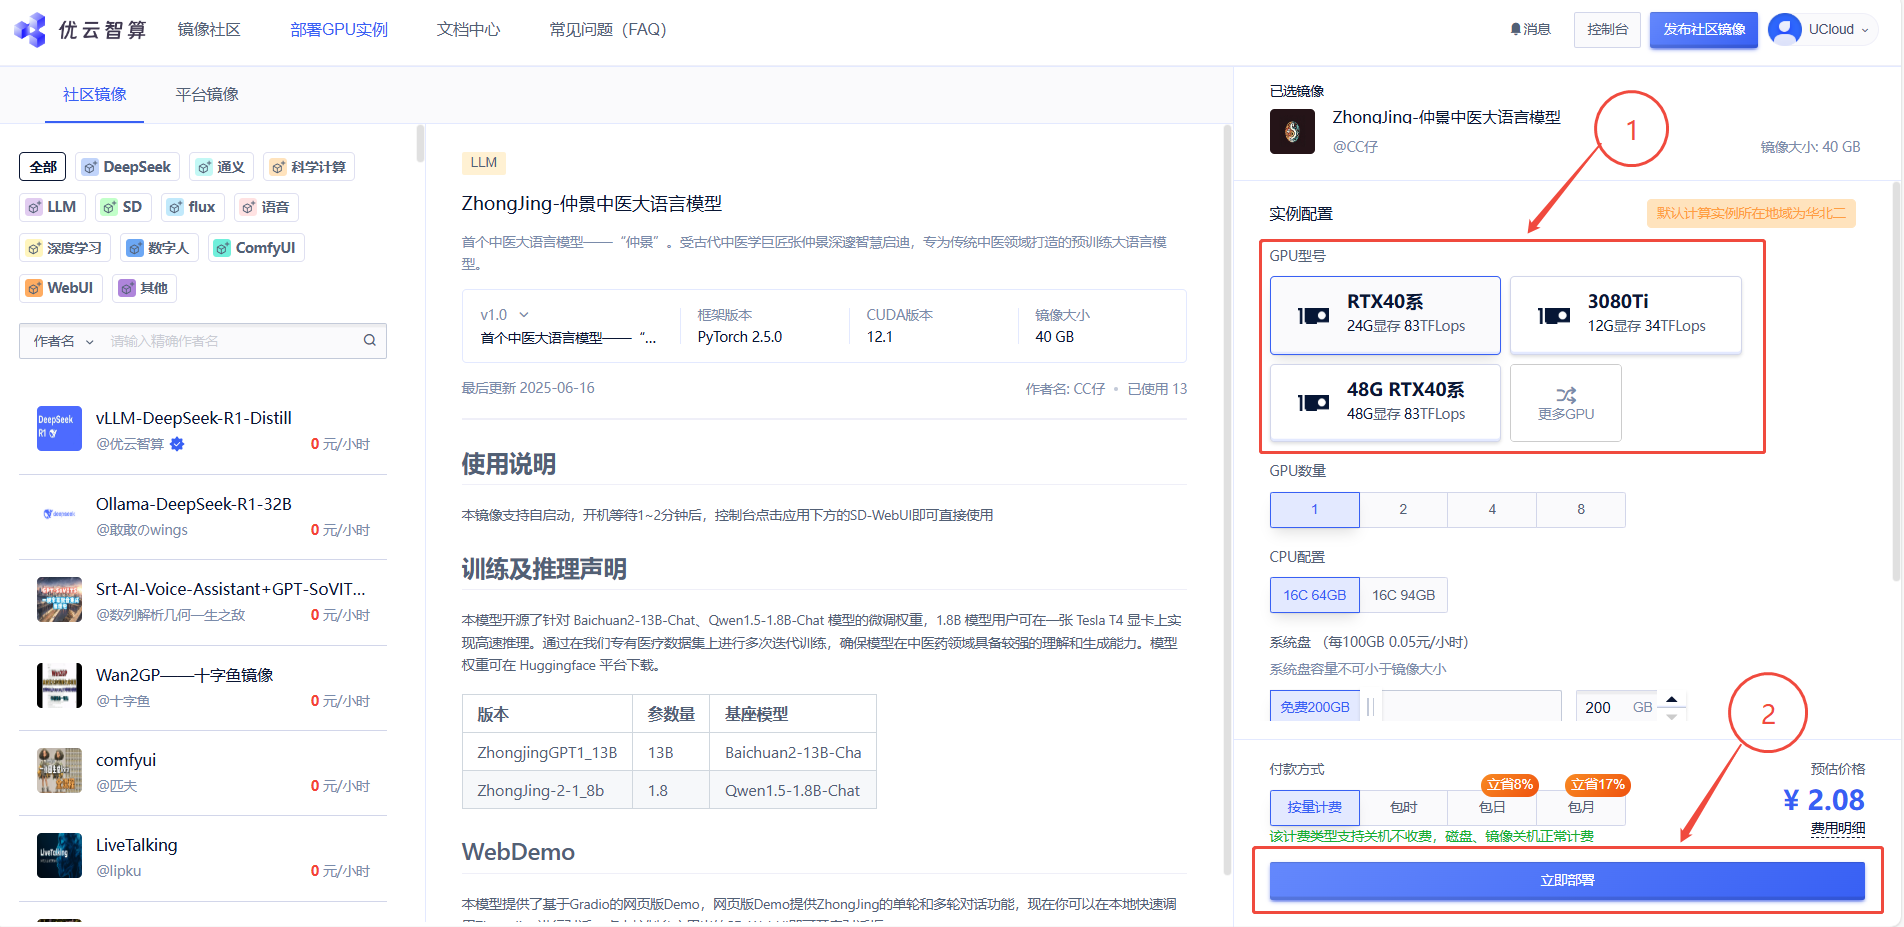The width and height of the screenshot is (1904, 927).
Task: Click the system disk slider track
Action: pyautogui.click(x=1471, y=707)
